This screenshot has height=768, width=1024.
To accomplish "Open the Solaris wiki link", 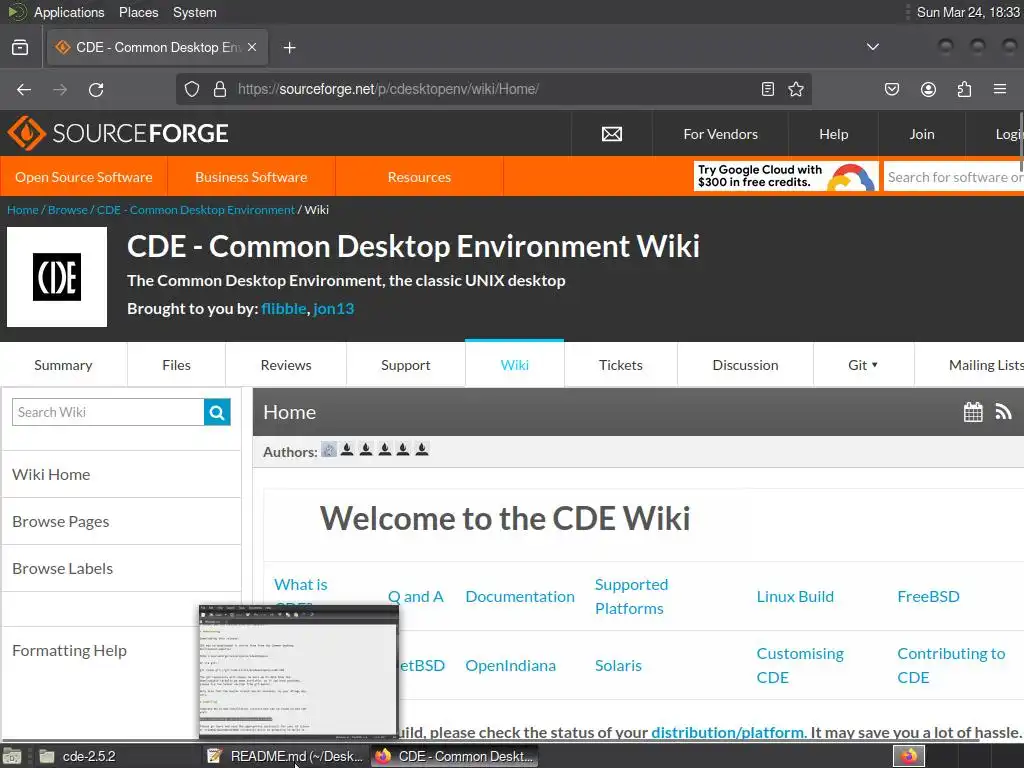I will pos(618,665).
